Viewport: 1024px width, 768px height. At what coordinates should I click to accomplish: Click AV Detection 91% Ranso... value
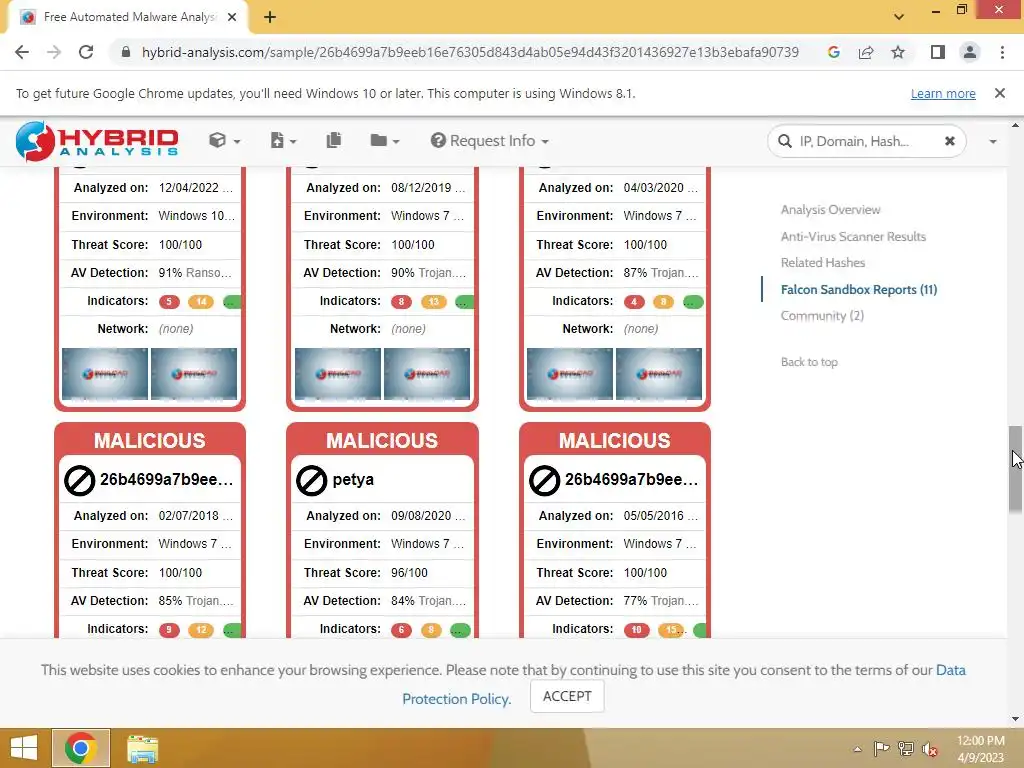tap(195, 273)
